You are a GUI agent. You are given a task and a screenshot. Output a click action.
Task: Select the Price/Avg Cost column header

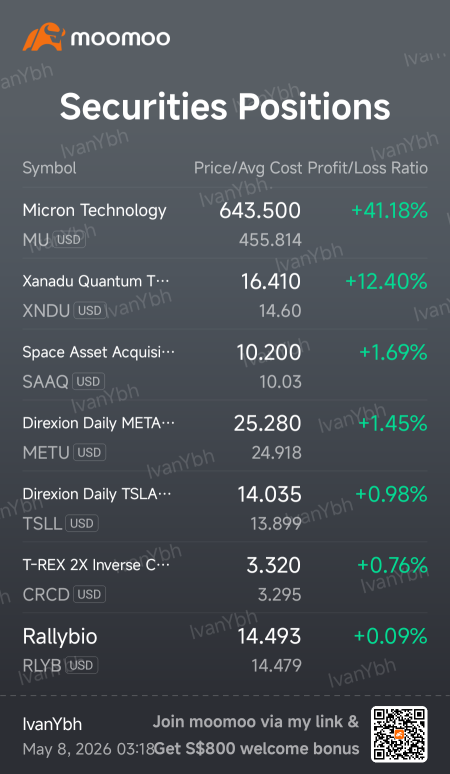pyautogui.click(x=248, y=168)
